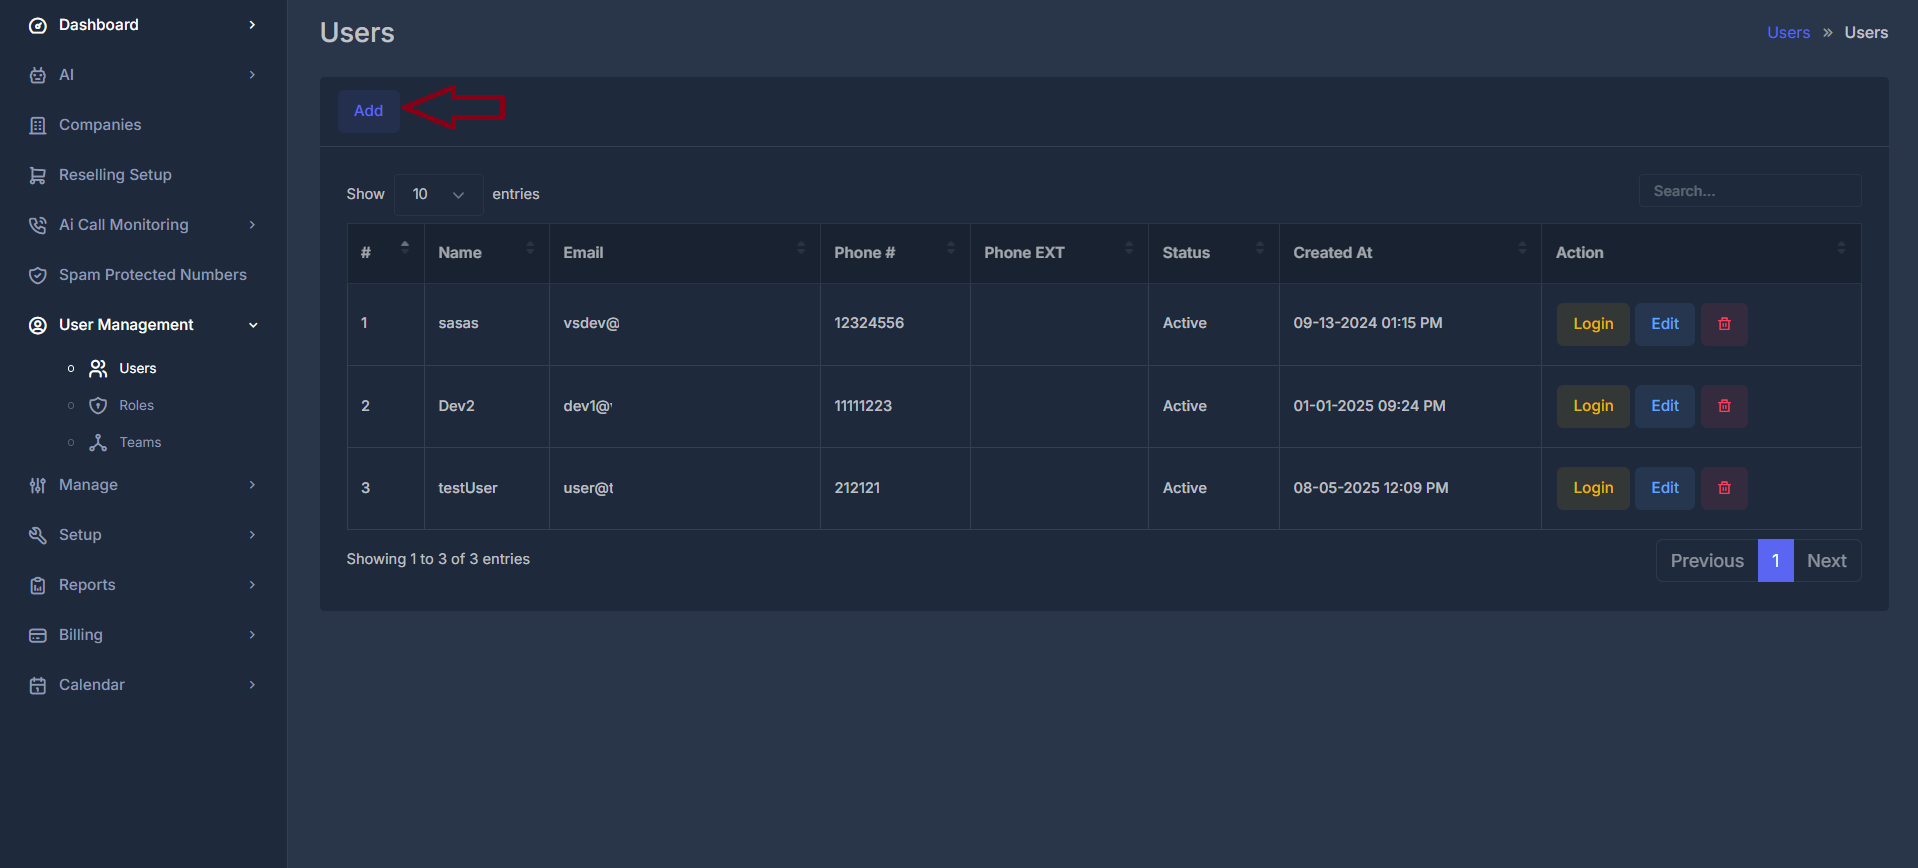The height and width of the screenshot is (868, 1918).
Task: Sort table by Name column arrows
Action: (x=530, y=247)
